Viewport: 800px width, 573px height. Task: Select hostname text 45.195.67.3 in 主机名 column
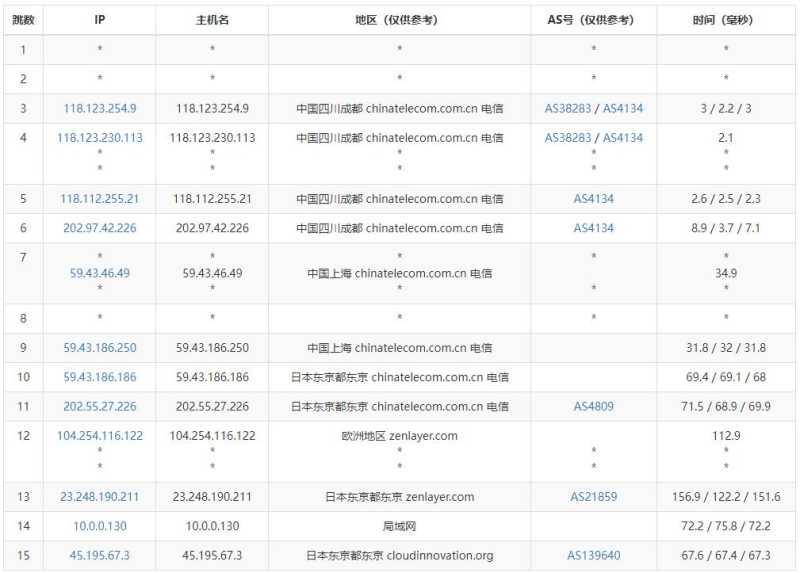point(212,555)
